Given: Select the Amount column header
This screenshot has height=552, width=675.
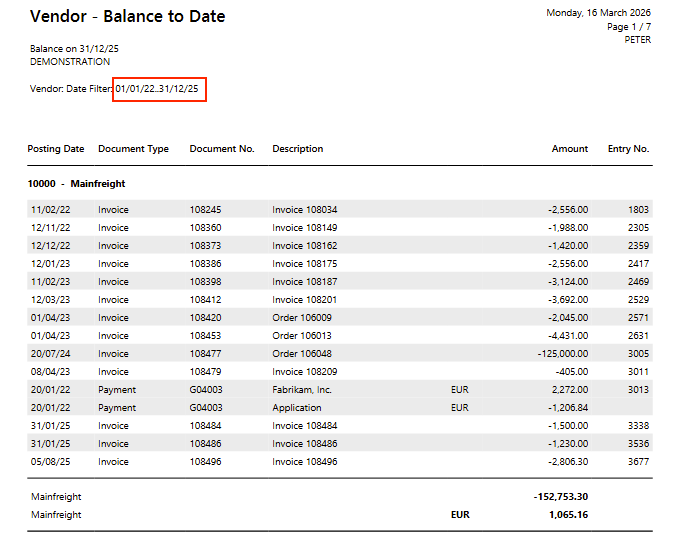Looking at the screenshot, I should point(569,149).
